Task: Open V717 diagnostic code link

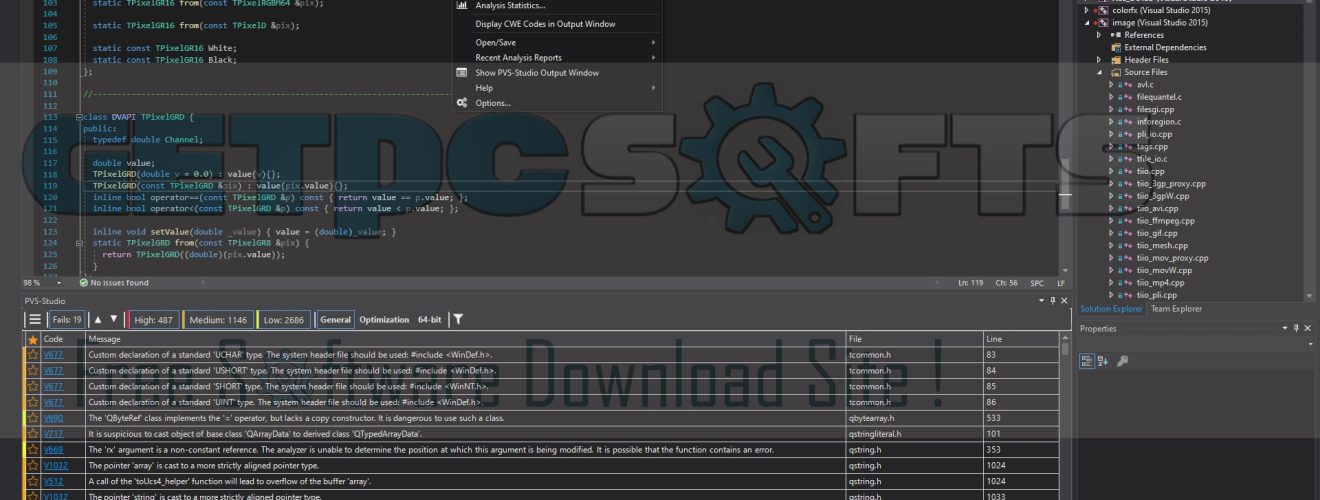Action: pyautogui.click(x=53, y=434)
